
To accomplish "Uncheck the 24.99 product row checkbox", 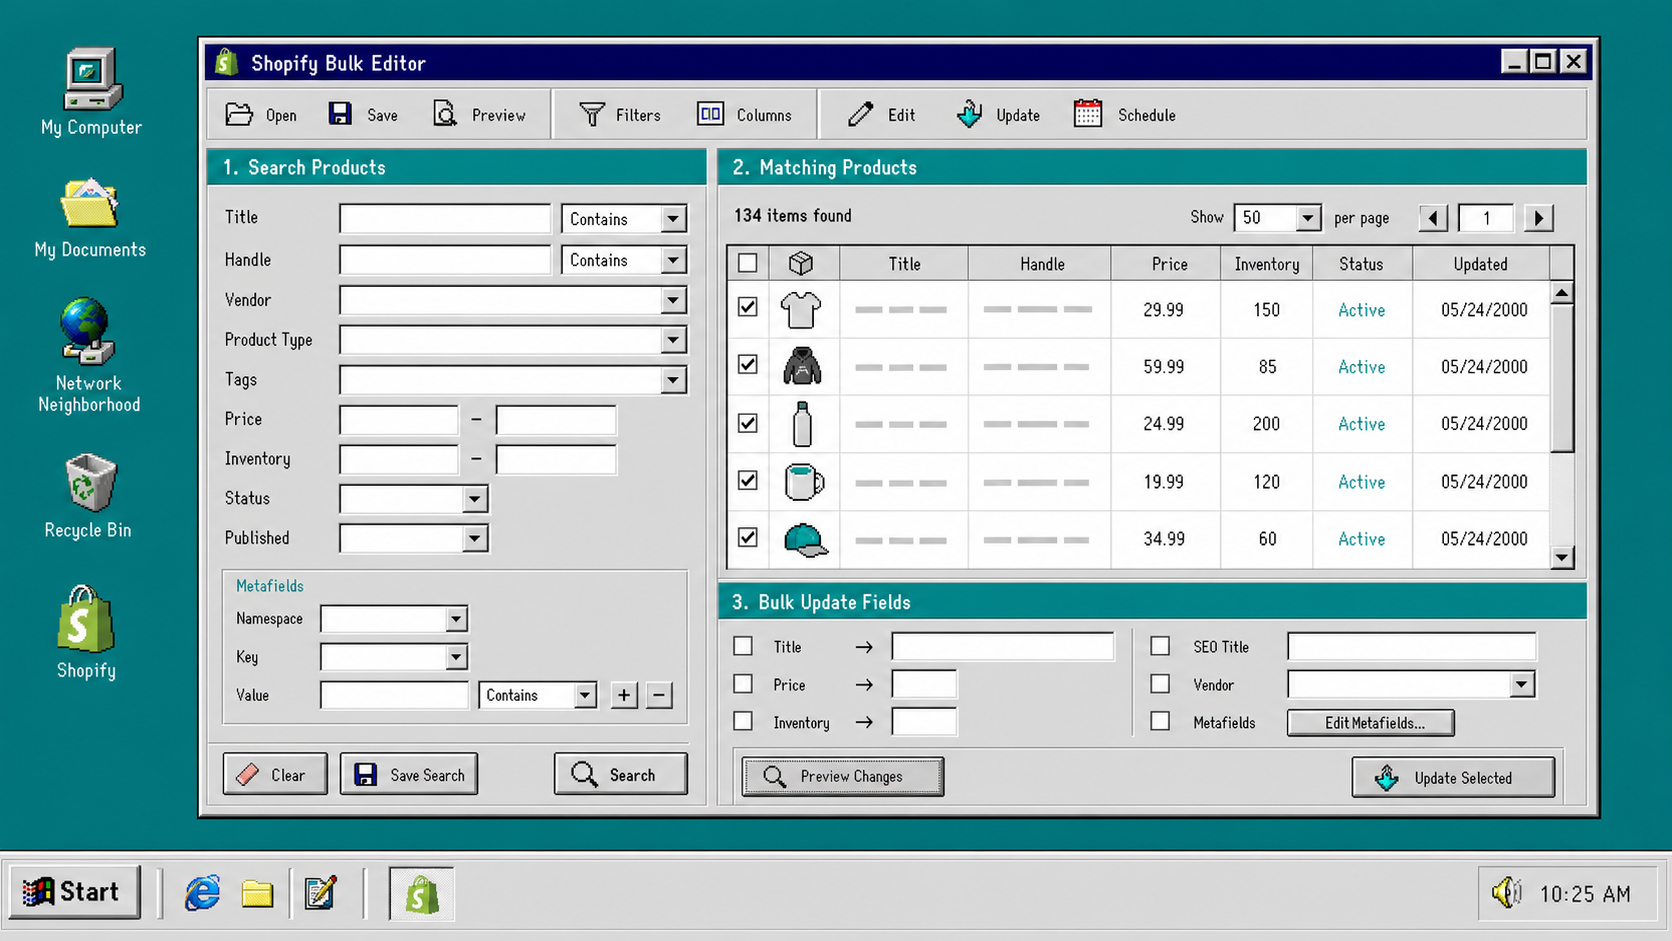I will click(x=747, y=423).
